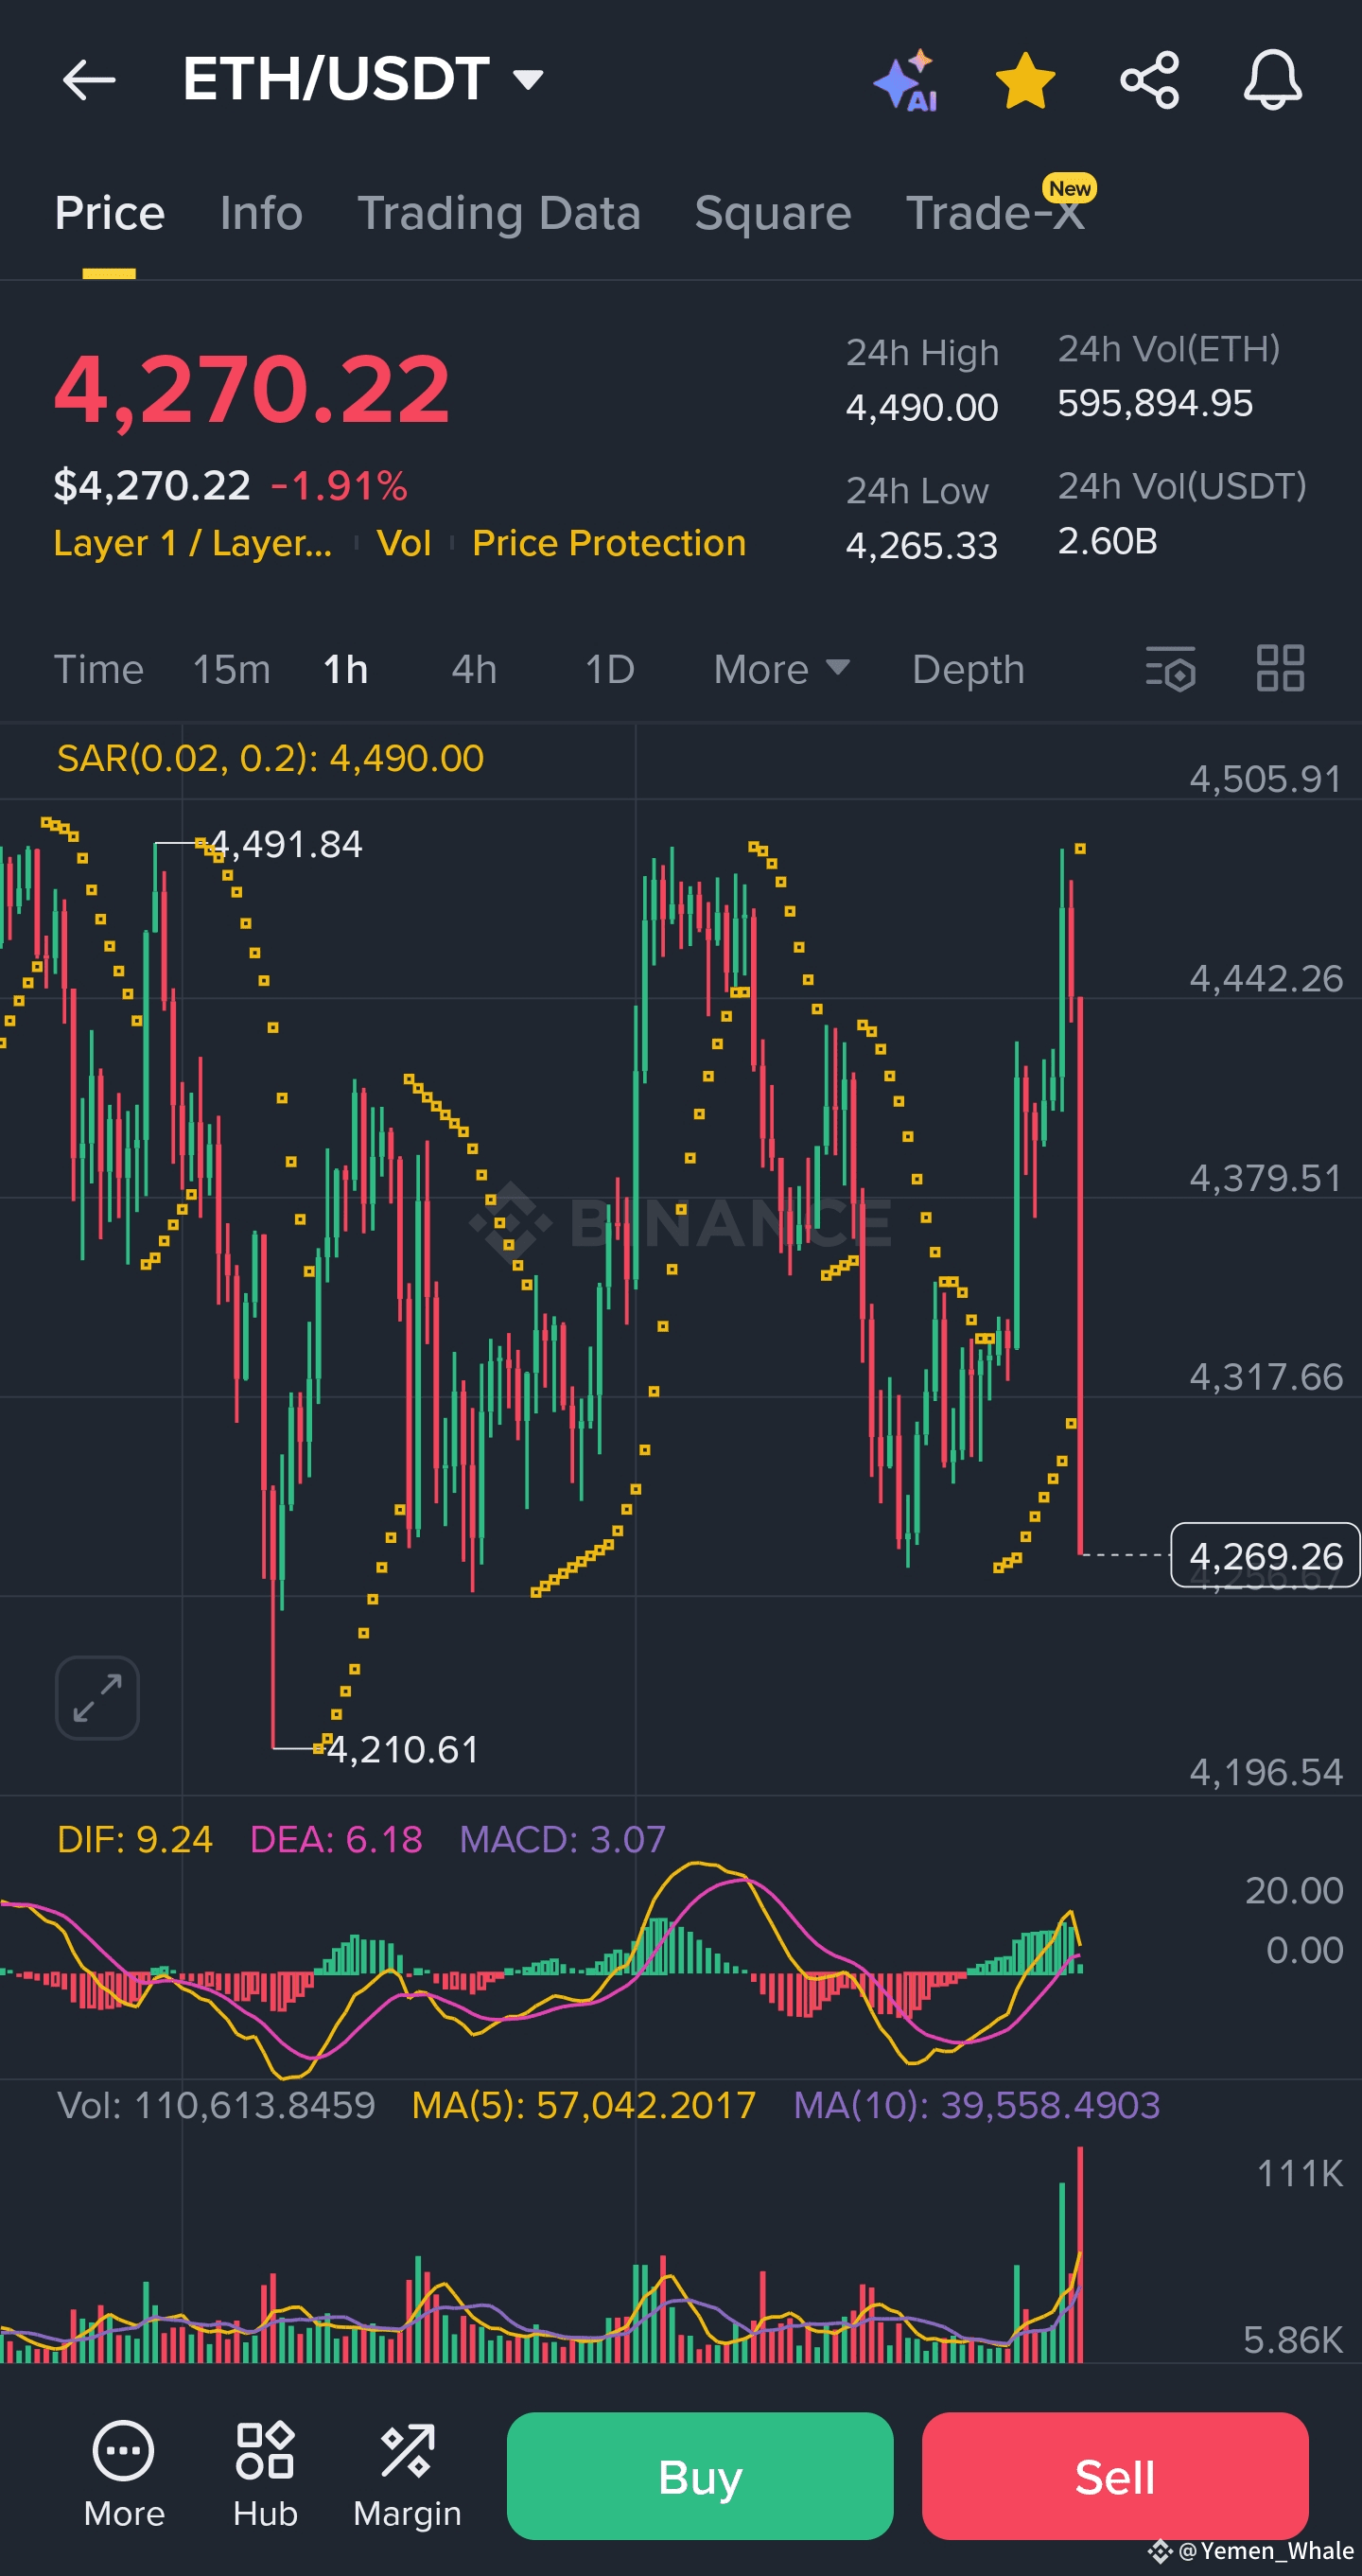1362x2576 pixels.
Task: Tap the -1.91% price change
Action: pos(339,486)
